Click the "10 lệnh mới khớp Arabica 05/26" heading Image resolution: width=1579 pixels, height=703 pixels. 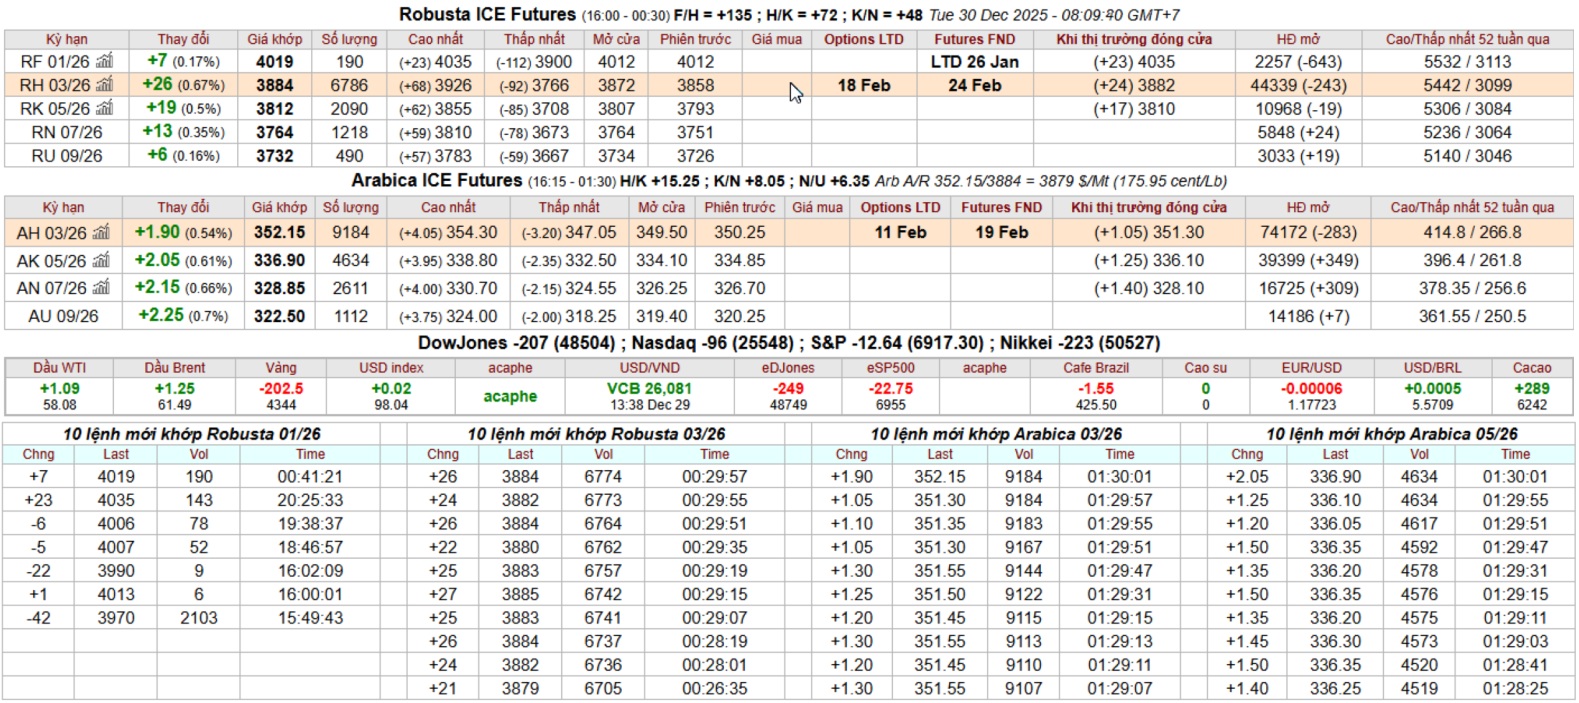[1391, 434]
